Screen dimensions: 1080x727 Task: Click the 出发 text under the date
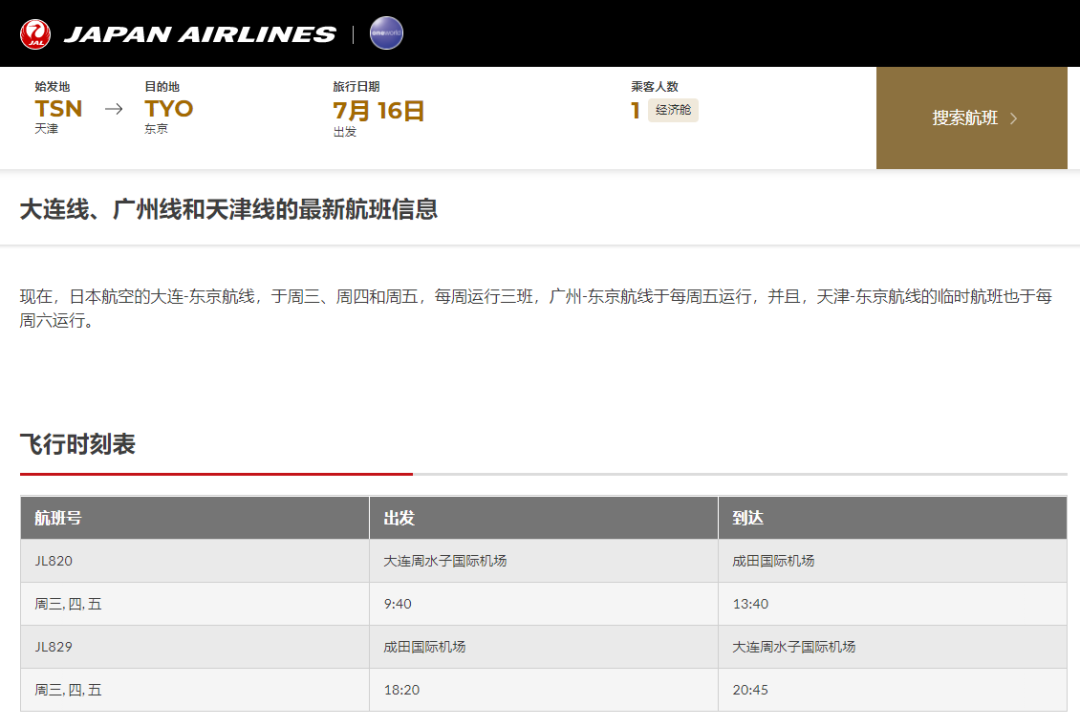344,132
